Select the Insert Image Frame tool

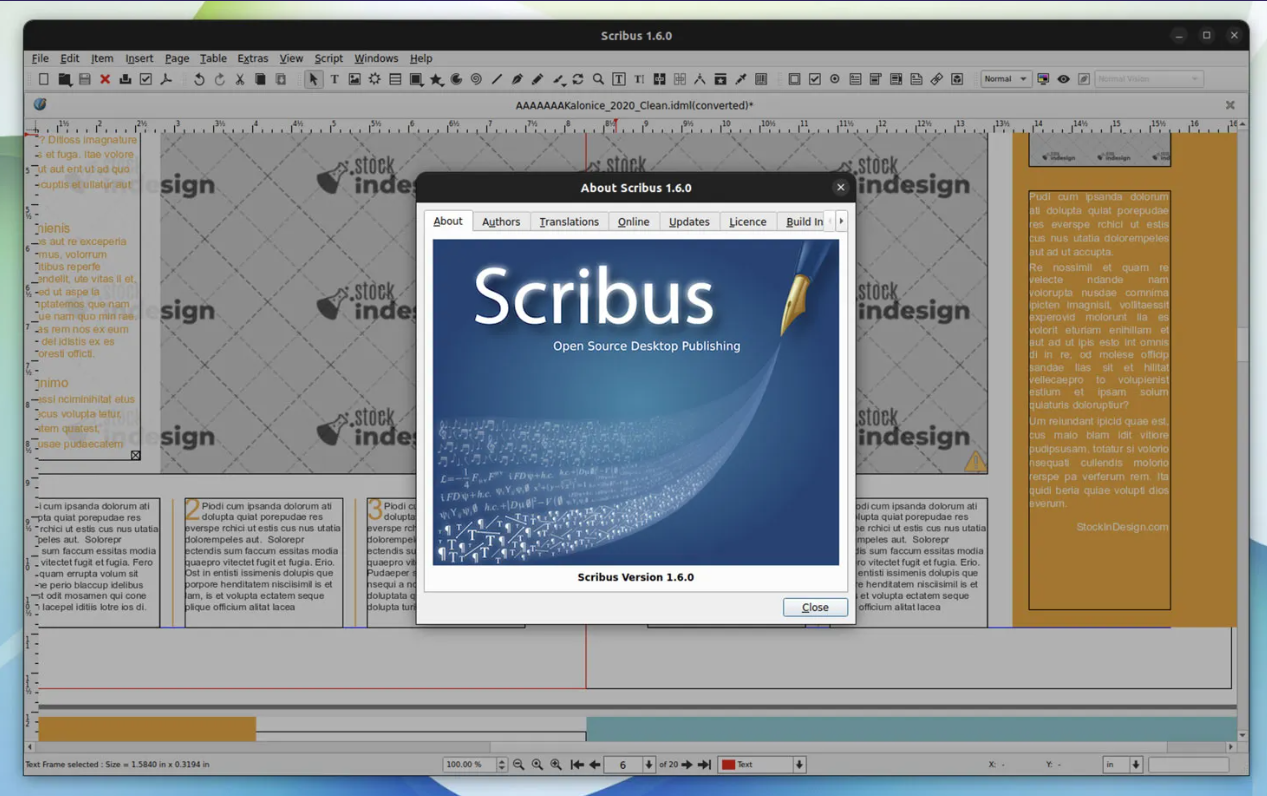coord(354,79)
